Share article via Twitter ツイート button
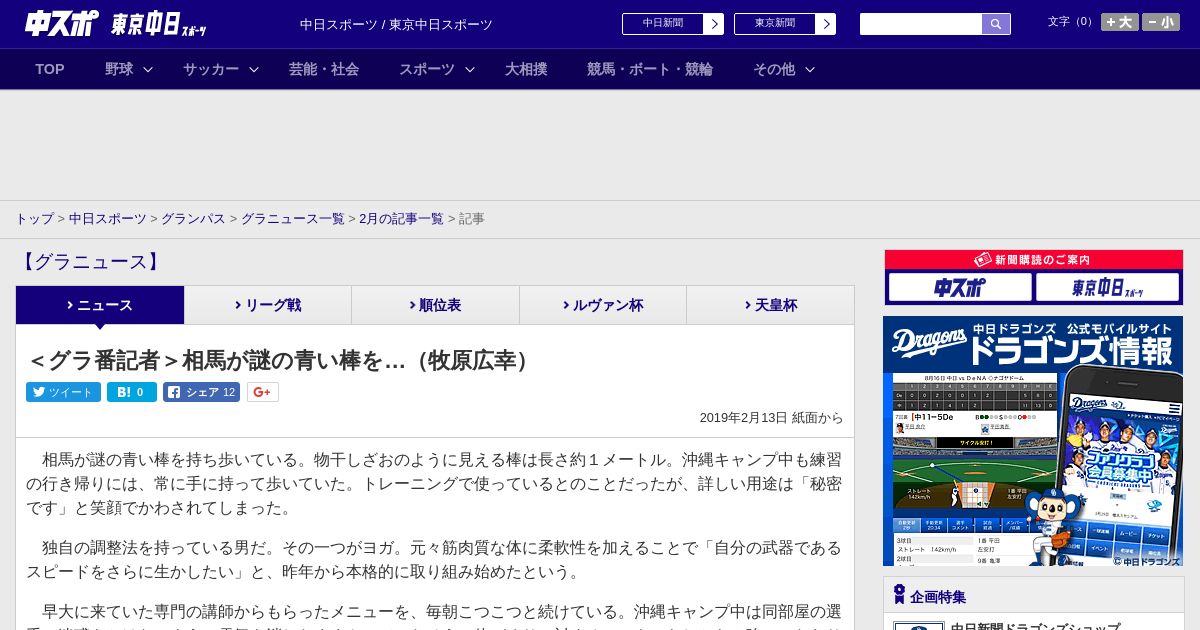This screenshot has width=1200, height=630. click(63, 392)
